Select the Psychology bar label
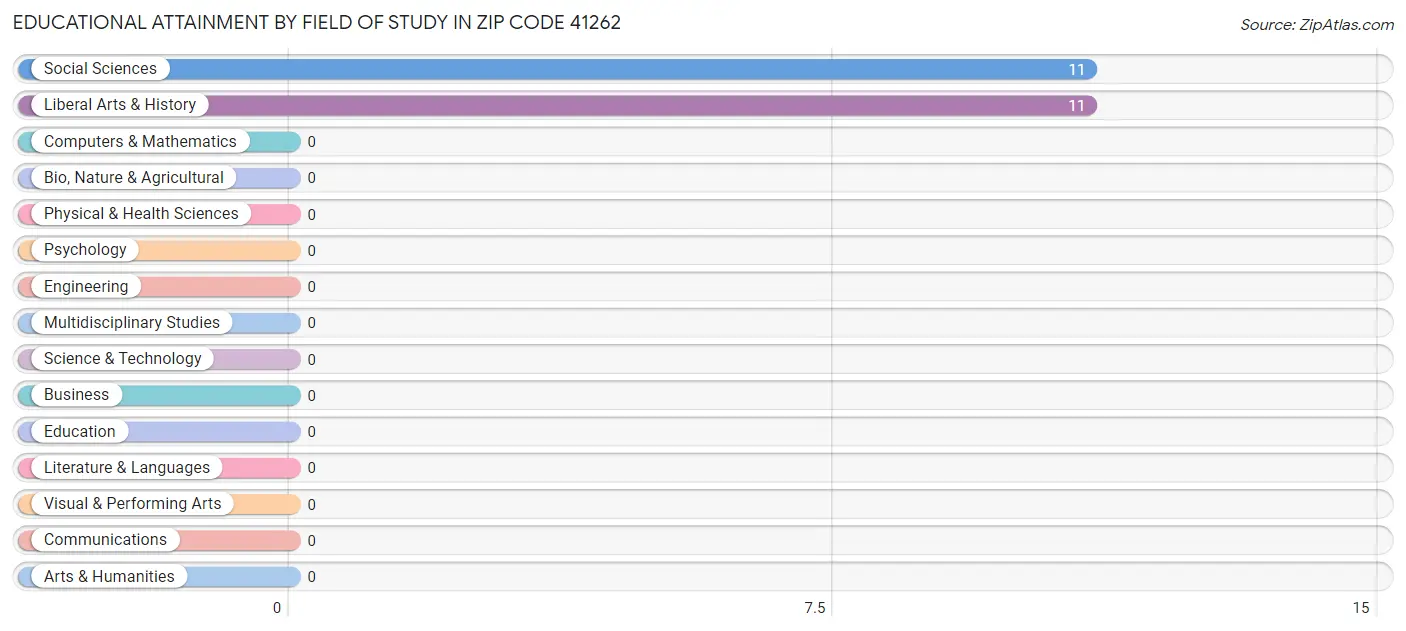Viewport: 1406px width, 631px height. pos(85,250)
